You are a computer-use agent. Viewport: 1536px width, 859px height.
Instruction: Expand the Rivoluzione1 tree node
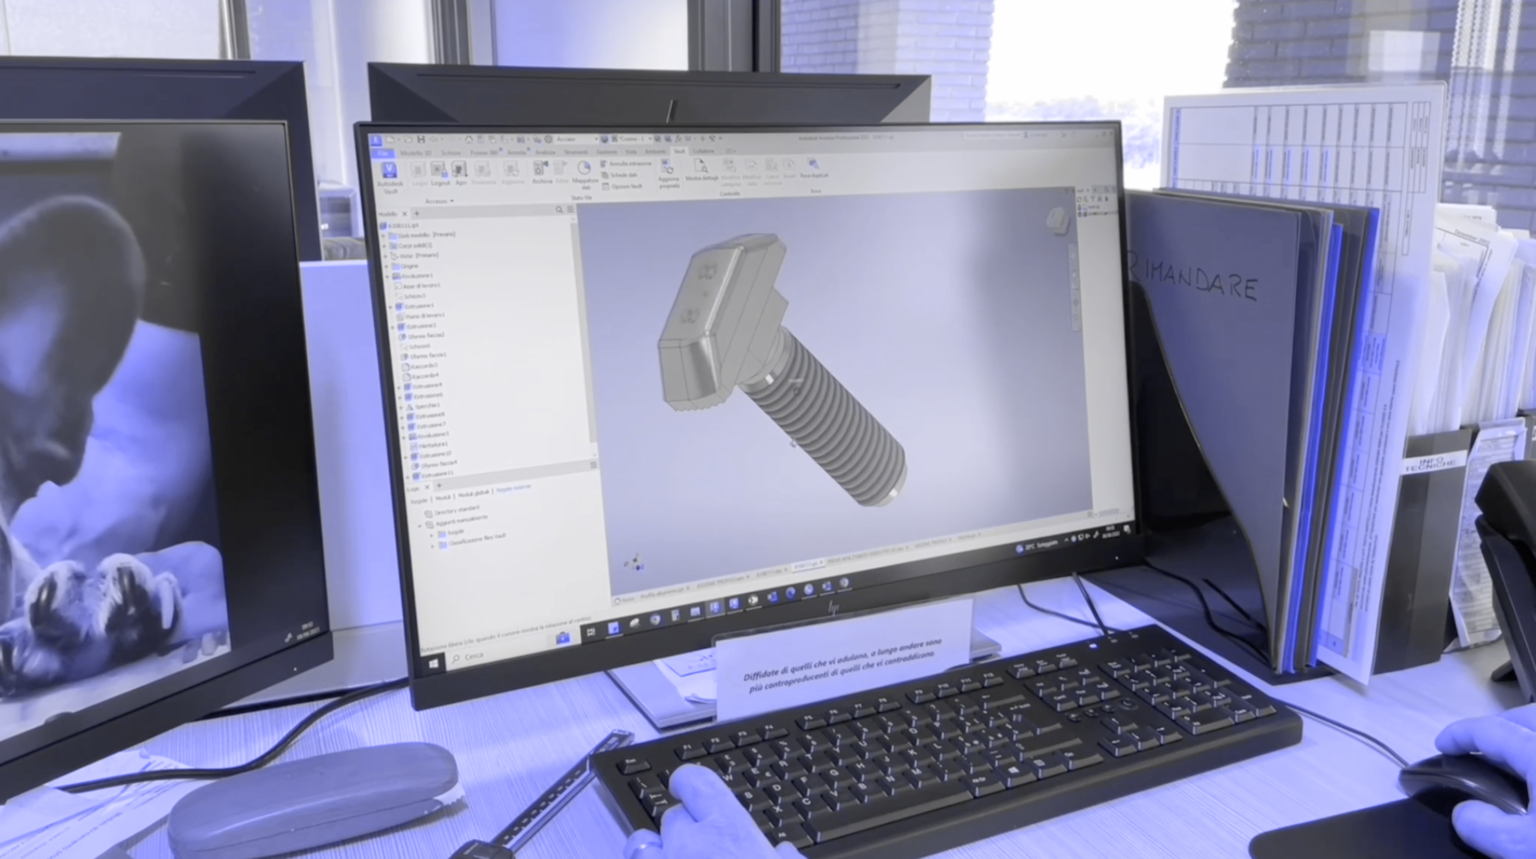tap(387, 276)
